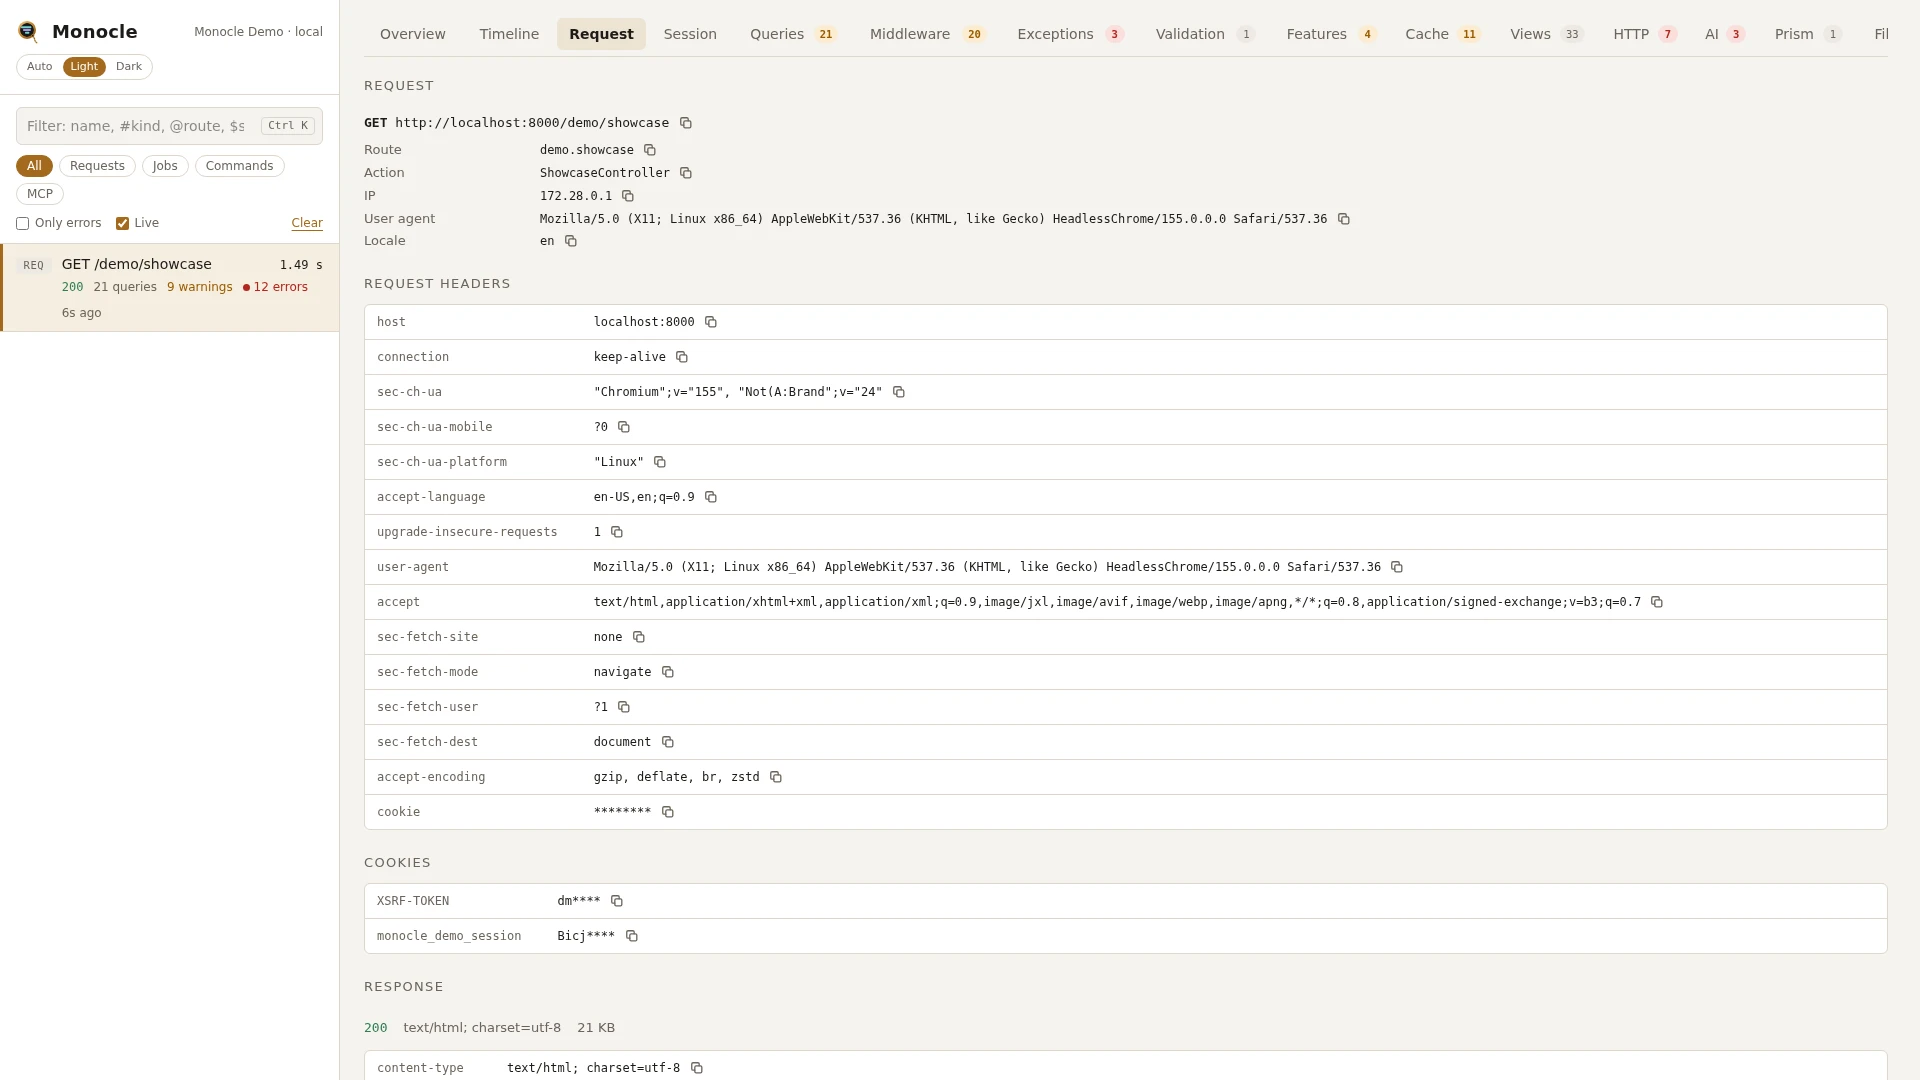1920x1080 pixels.
Task: Copy the masked cookie header value
Action: [668, 812]
